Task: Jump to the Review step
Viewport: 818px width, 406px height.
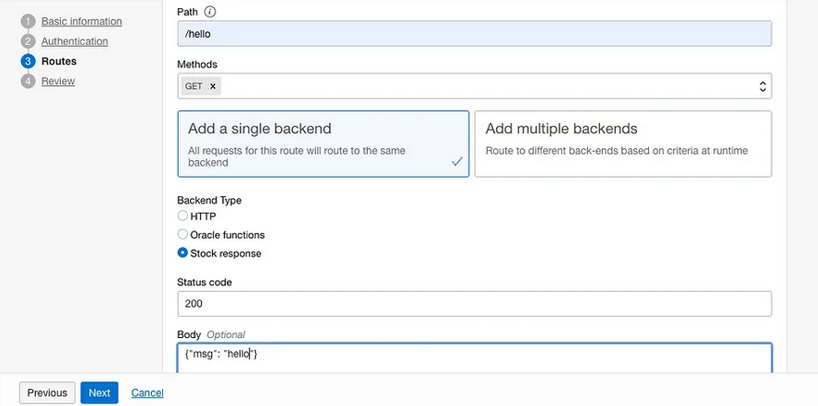Action: [x=58, y=81]
